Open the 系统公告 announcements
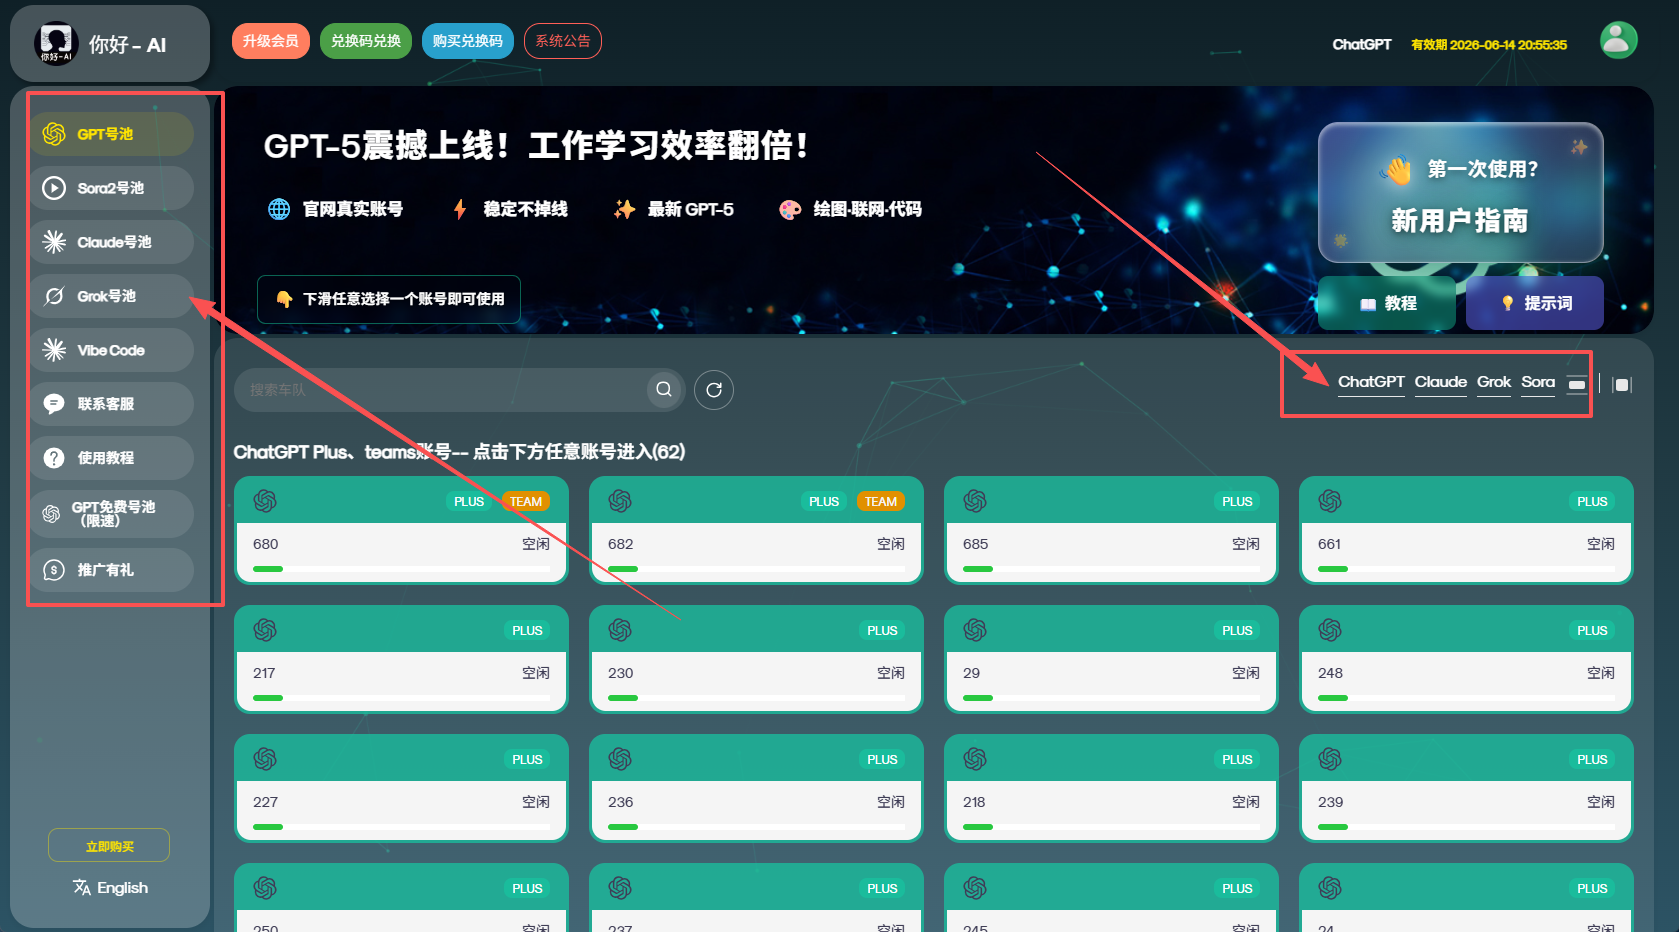Viewport: 1679px width, 932px height. (x=562, y=41)
